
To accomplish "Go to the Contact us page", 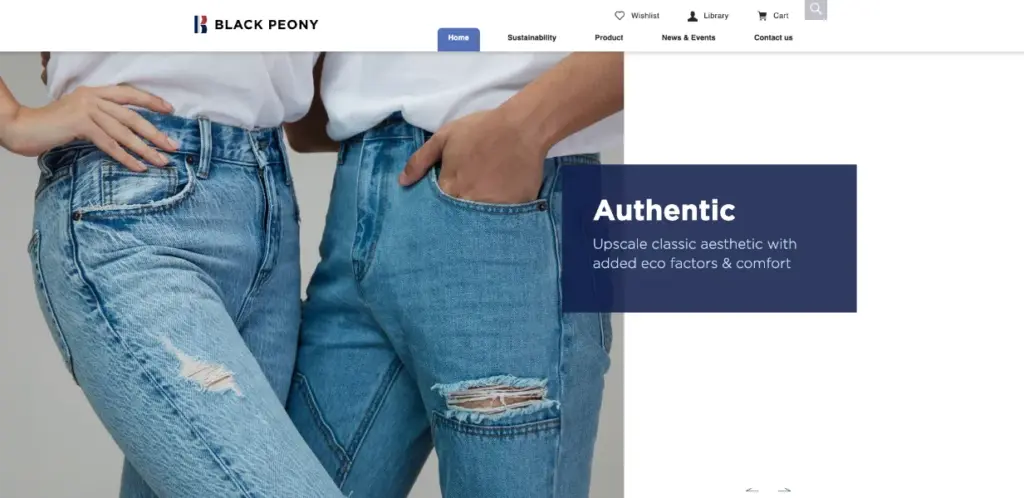I will click(773, 38).
